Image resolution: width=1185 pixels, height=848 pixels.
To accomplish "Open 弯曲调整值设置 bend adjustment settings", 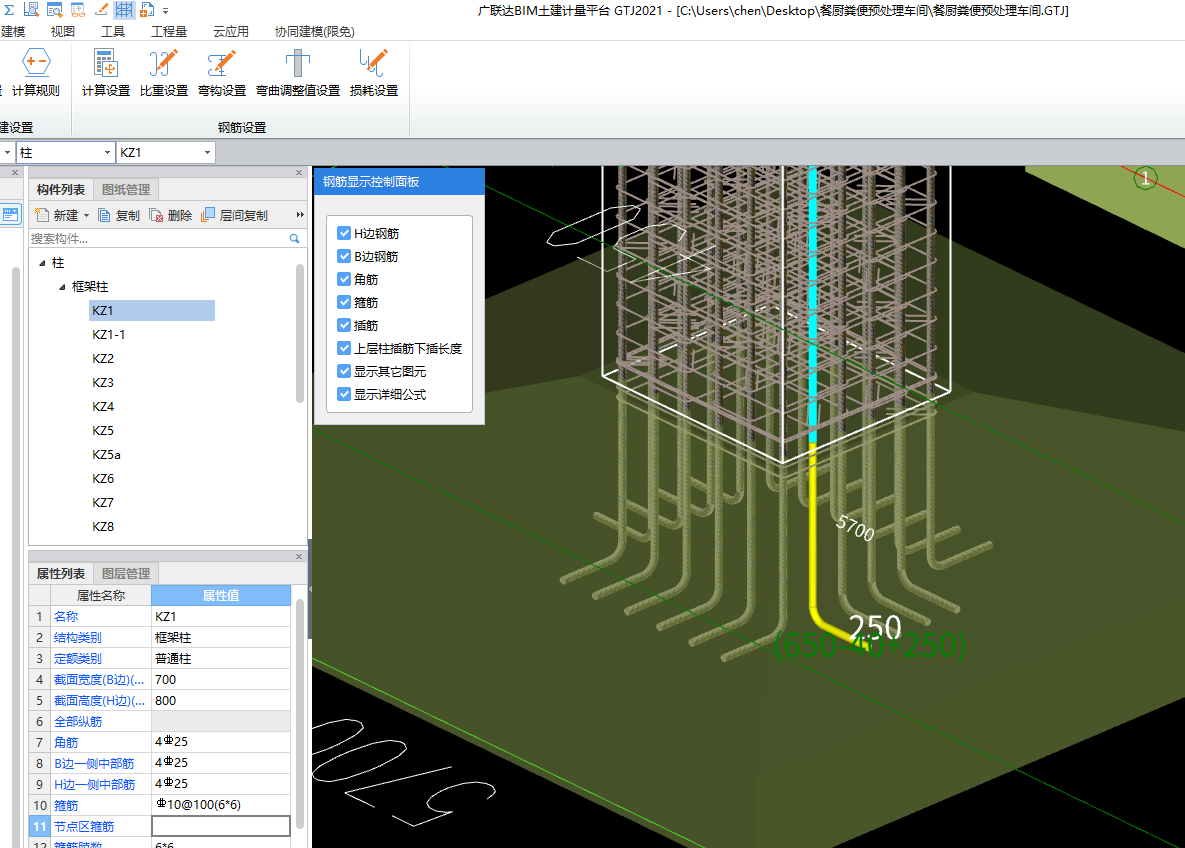I will pyautogui.click(x=298, y=73).
